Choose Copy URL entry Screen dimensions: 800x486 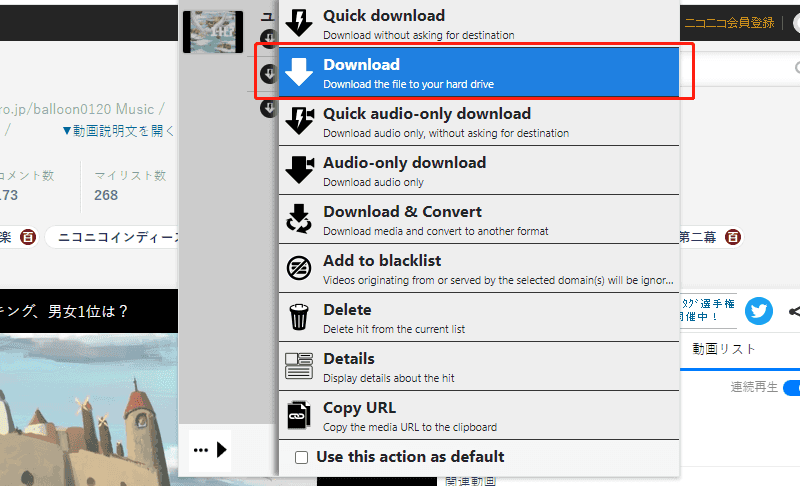pyautogui.click(x=479, y=415)
